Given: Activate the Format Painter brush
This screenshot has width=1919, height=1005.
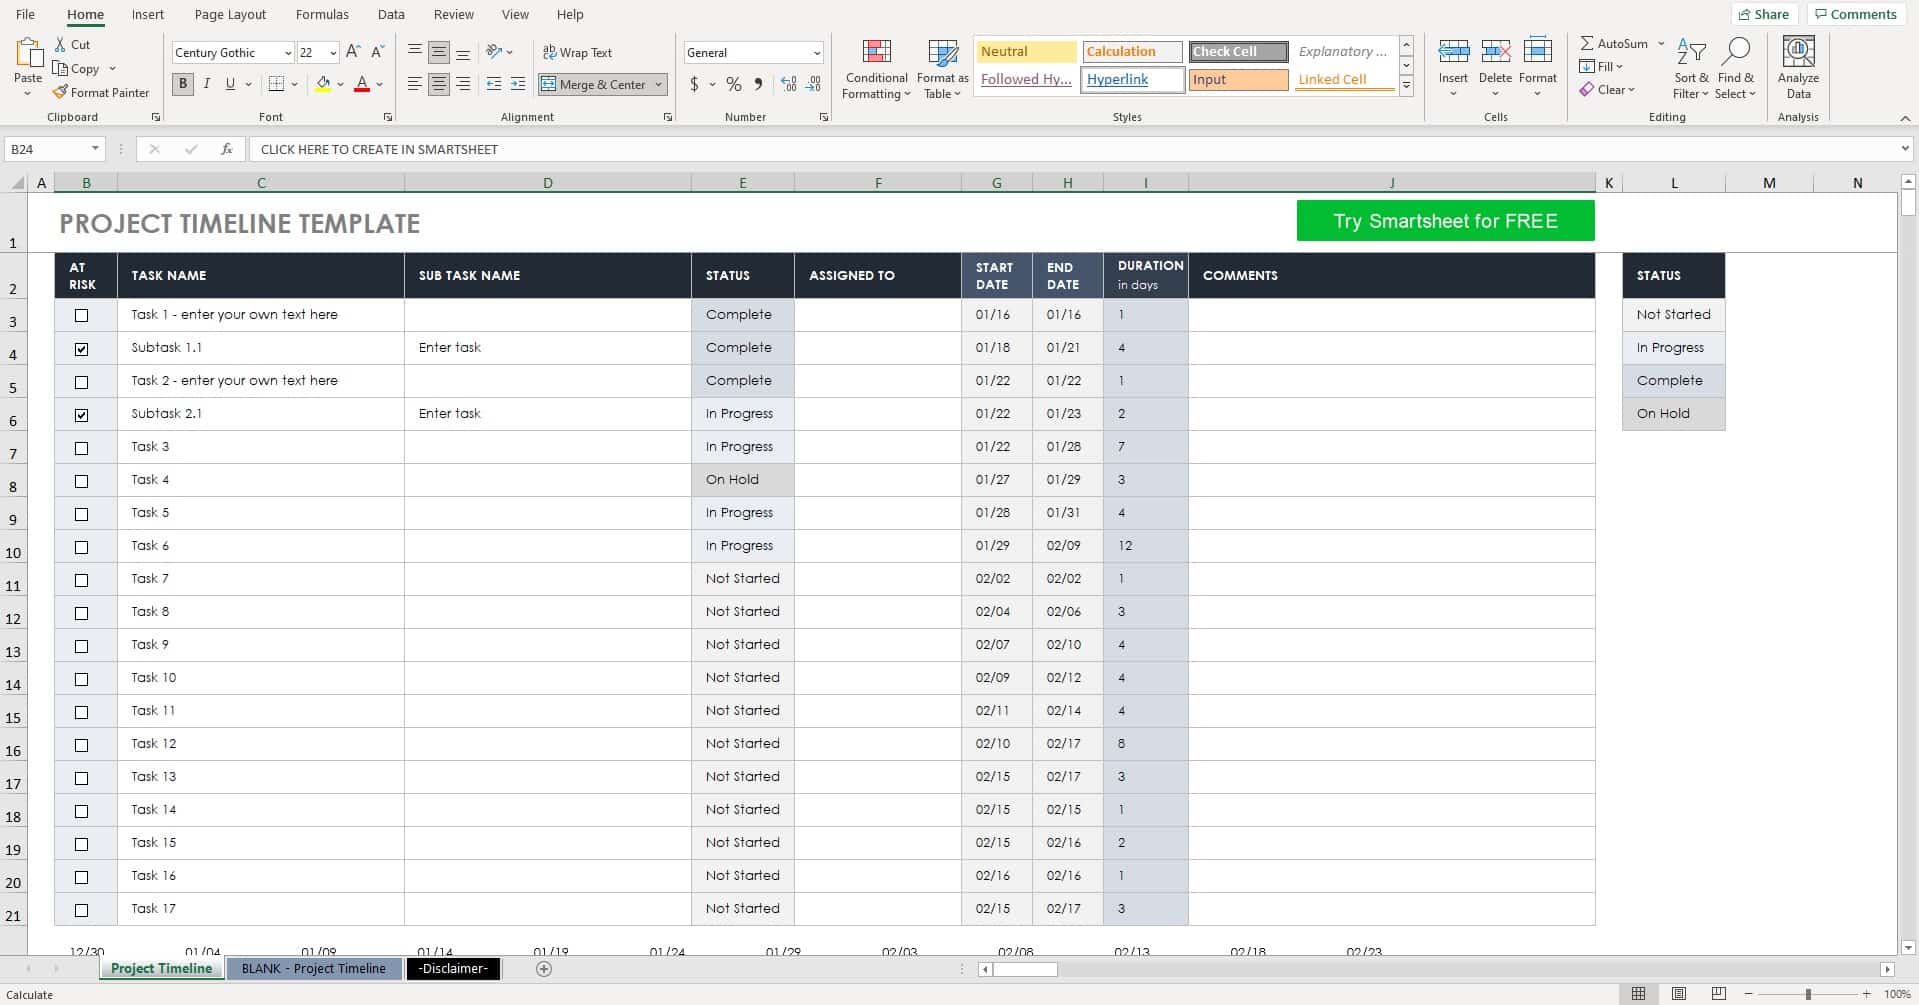Looking at the screenshot, I should click(x=60, y=92).
